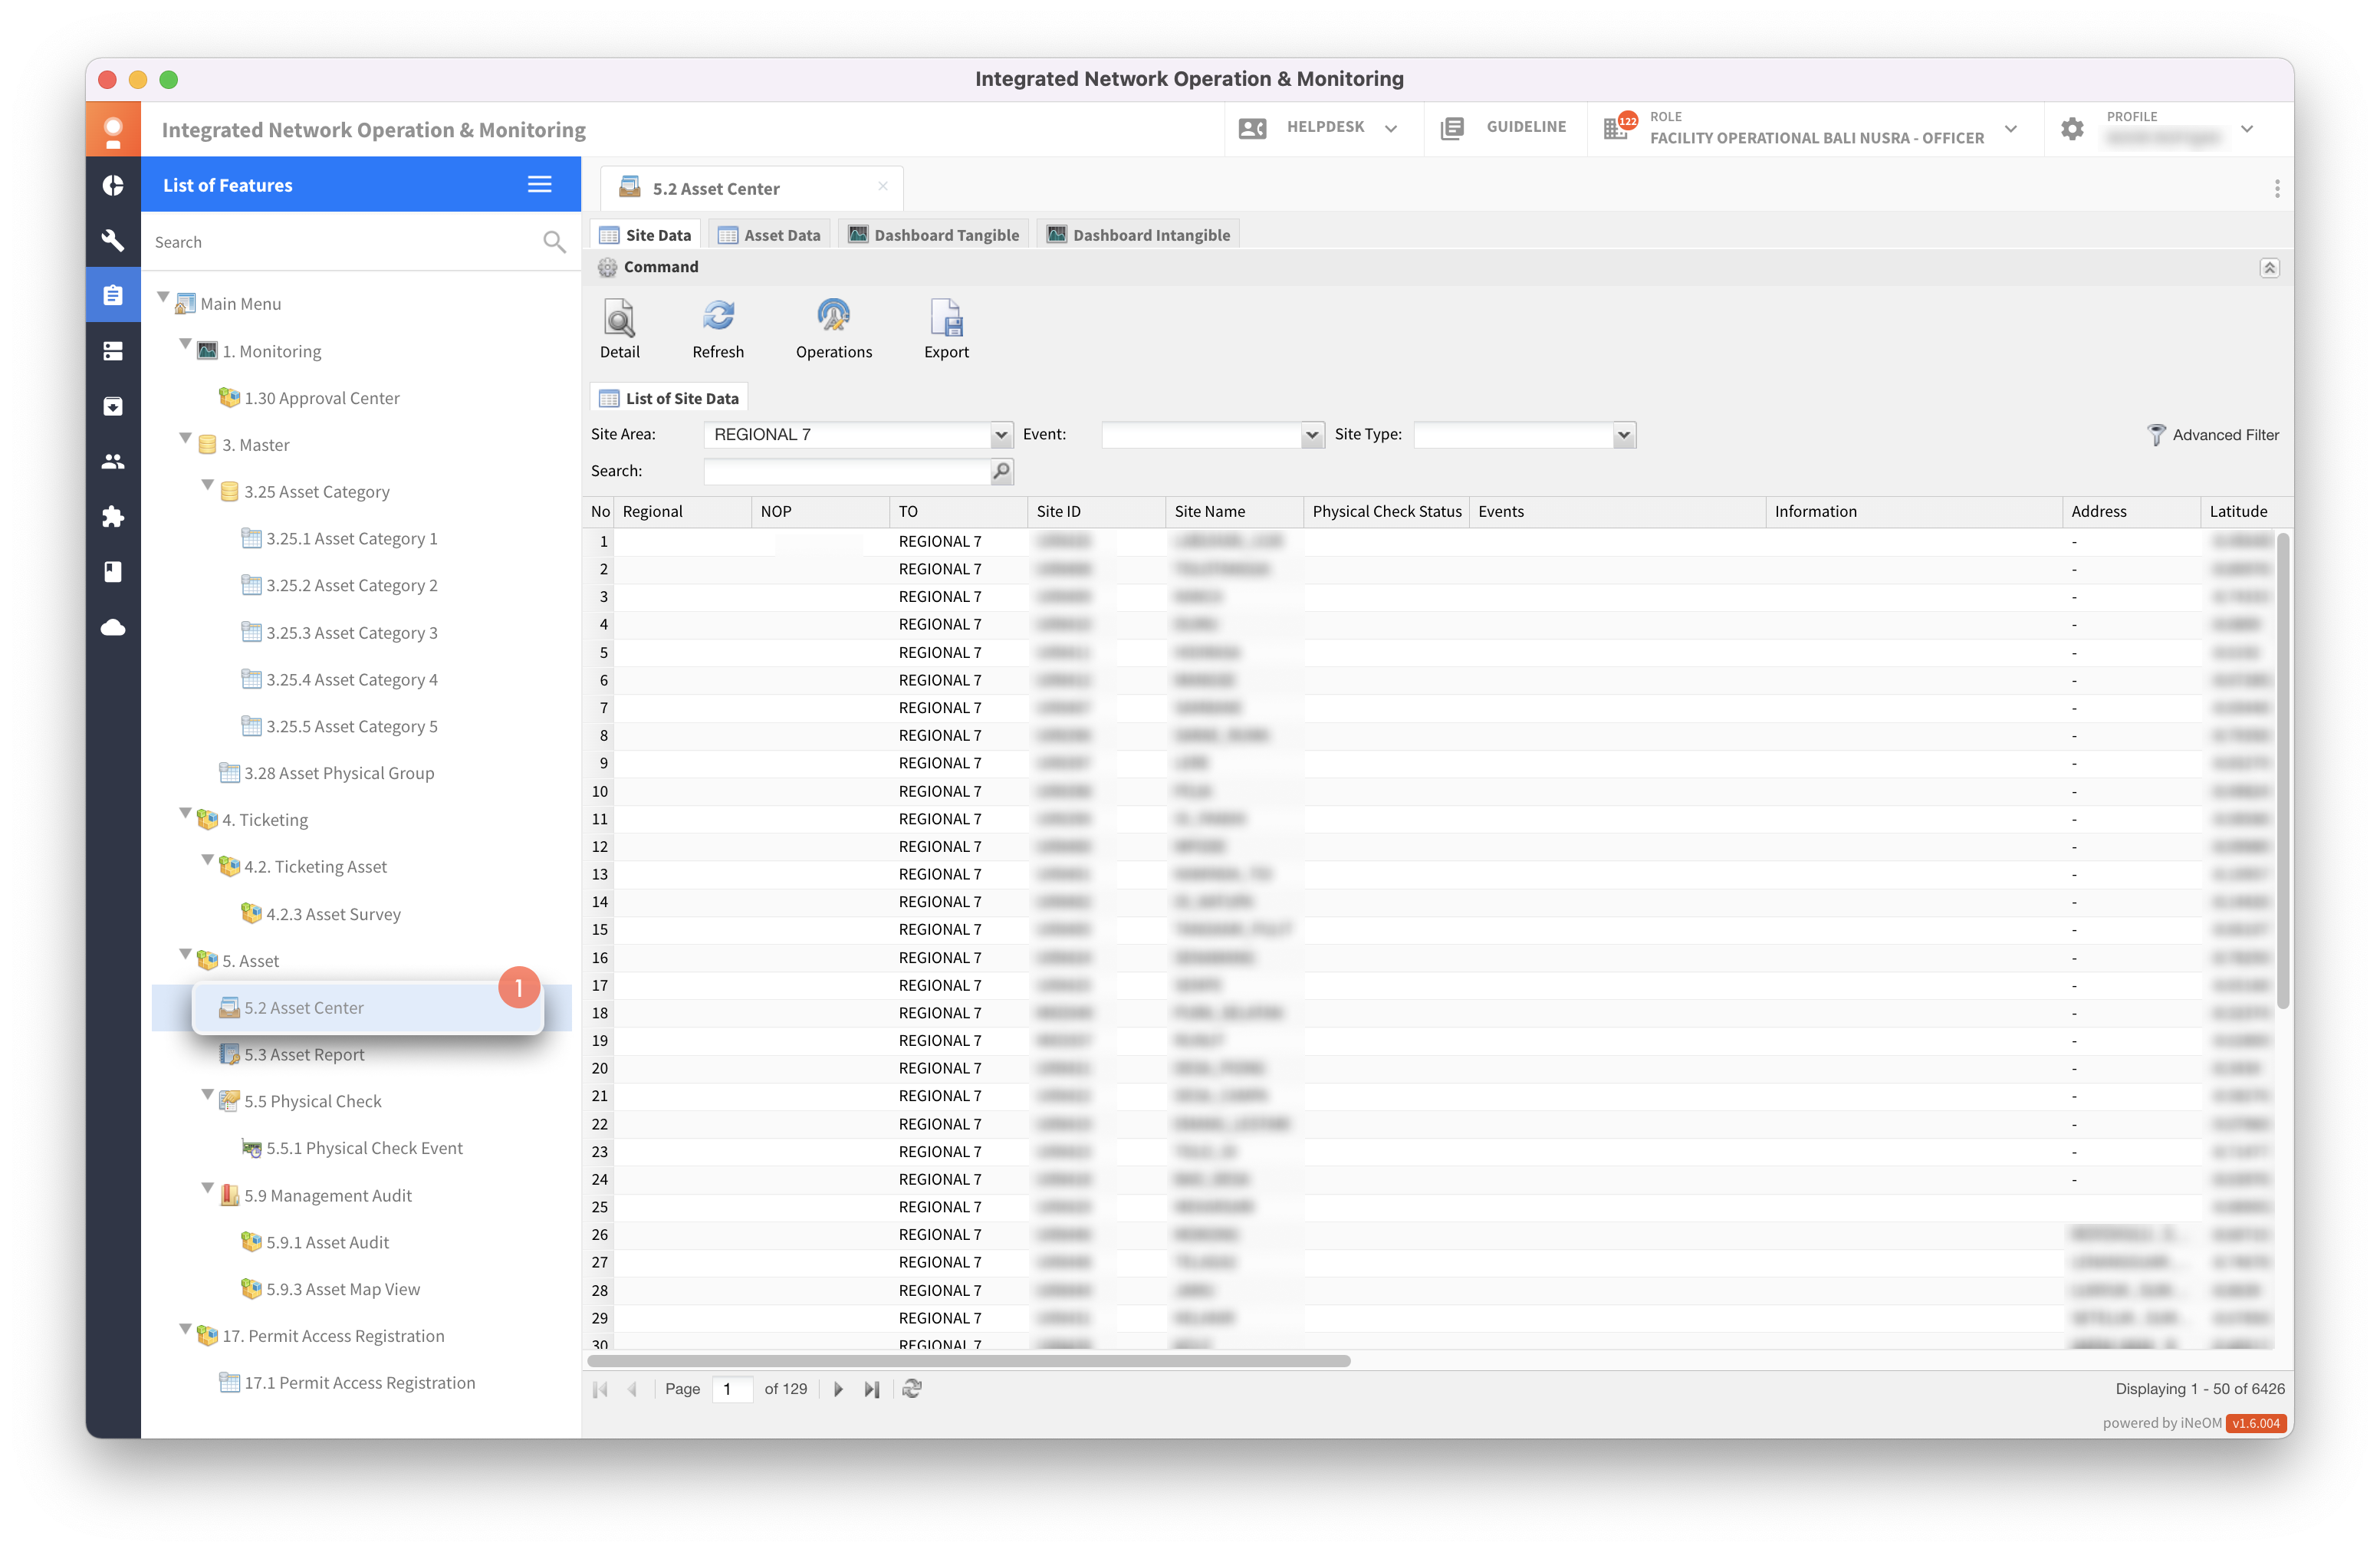The image size is (2380, 1552).
Task: Click the Detail command icon
Action: (619, 319)
